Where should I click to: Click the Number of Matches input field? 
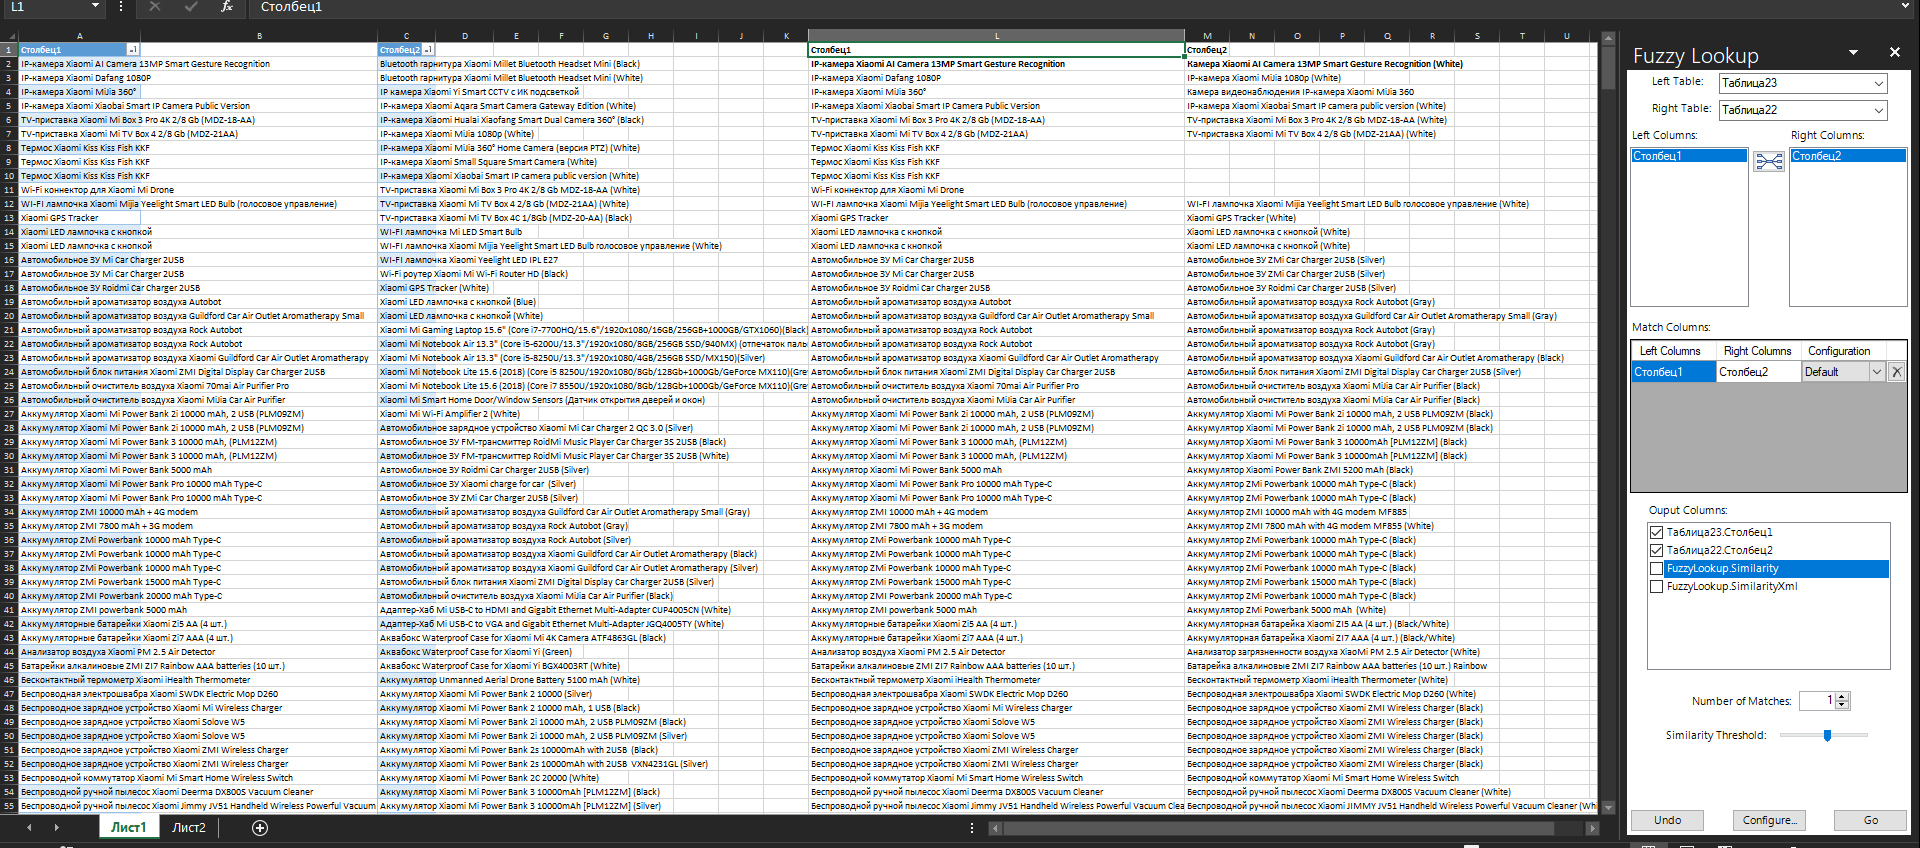[1817, 701]
